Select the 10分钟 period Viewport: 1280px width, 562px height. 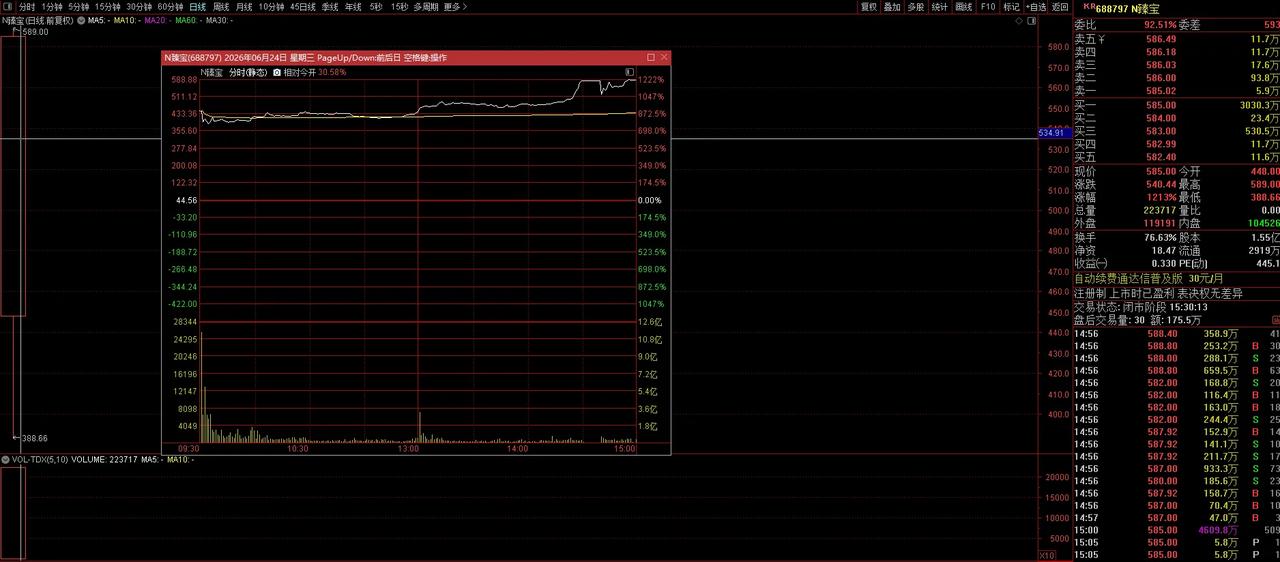[x=271, y=6]
